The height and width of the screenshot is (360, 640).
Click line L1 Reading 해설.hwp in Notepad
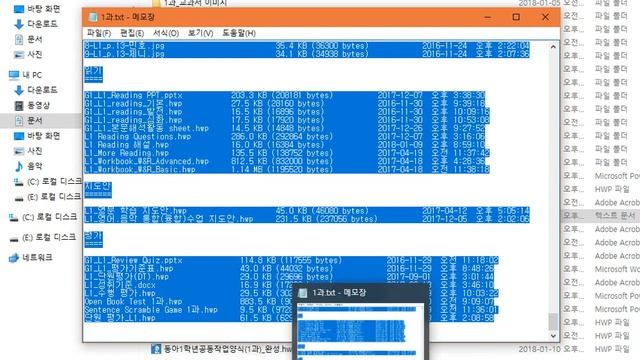285,145
